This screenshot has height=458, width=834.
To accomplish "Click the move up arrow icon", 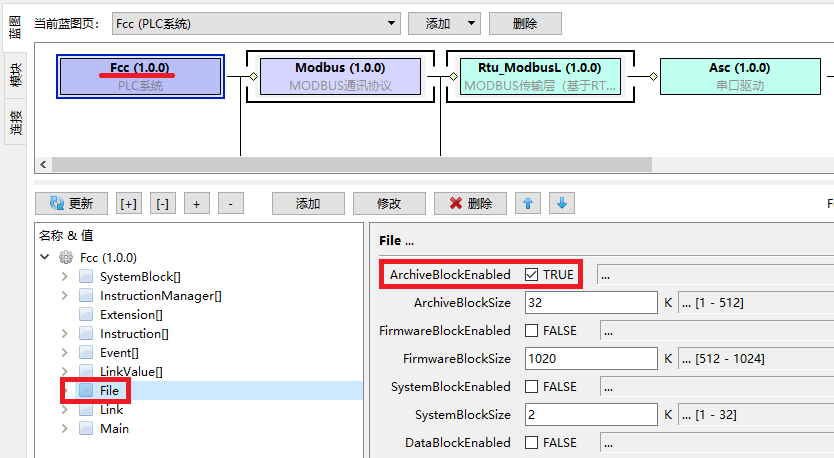I will [528, 203].
